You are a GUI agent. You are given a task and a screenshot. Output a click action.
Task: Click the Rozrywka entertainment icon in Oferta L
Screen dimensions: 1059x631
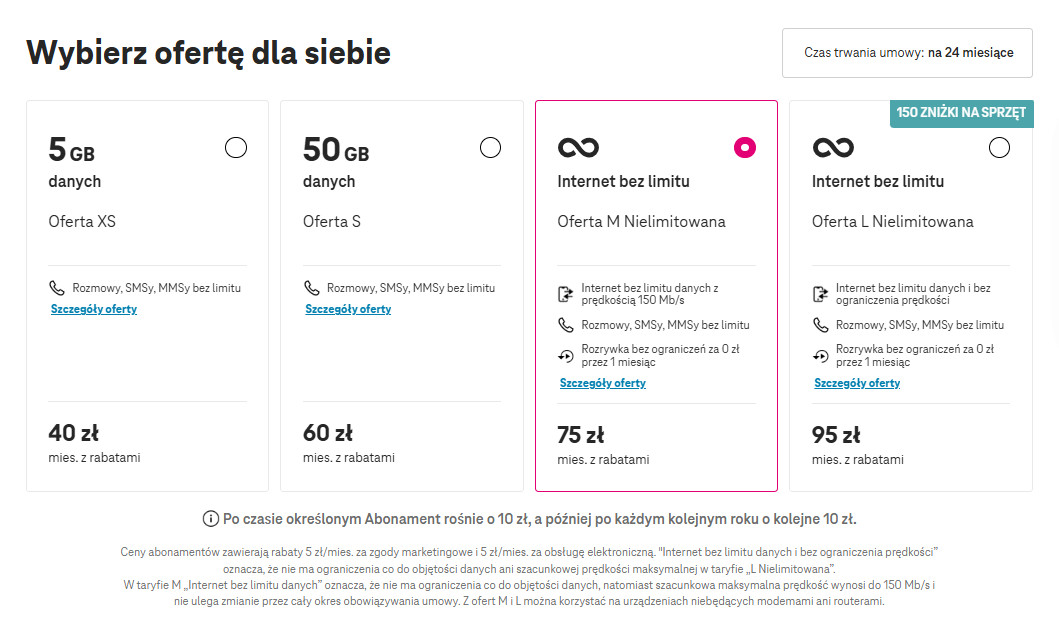coord(820,355)
